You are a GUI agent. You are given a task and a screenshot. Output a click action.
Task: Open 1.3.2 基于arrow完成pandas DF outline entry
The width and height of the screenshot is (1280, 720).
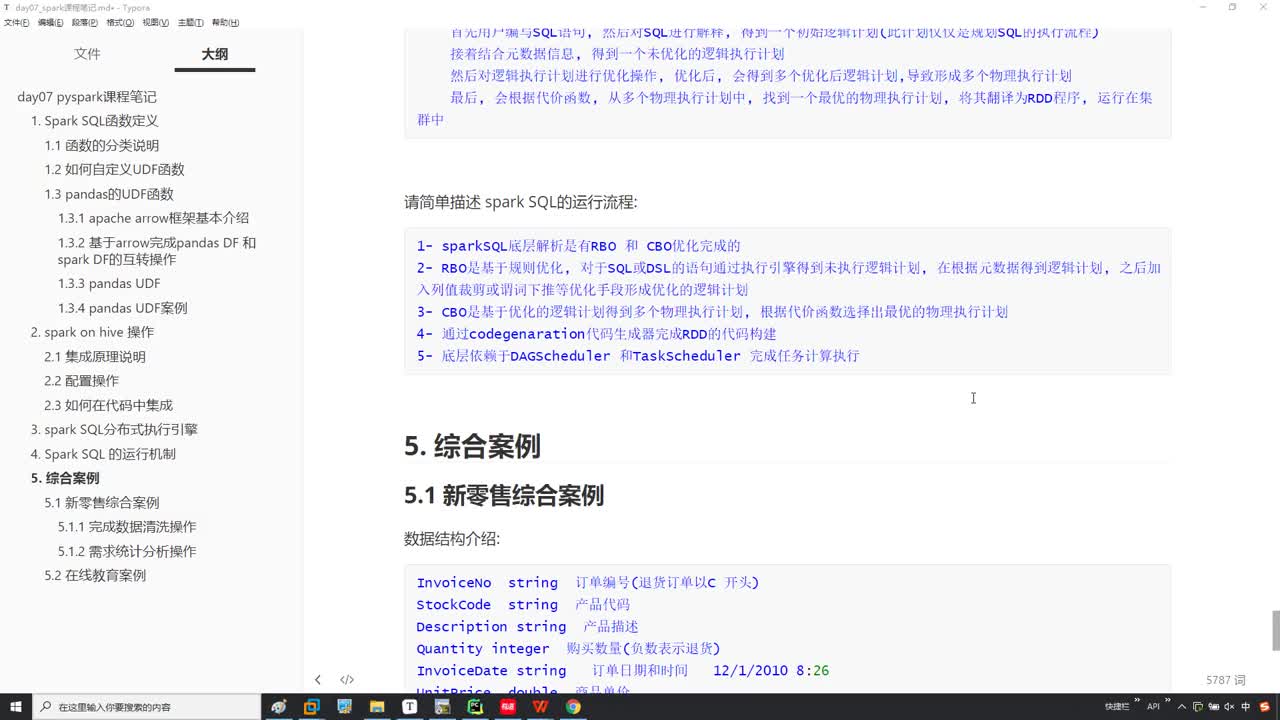tap(157, 250)
